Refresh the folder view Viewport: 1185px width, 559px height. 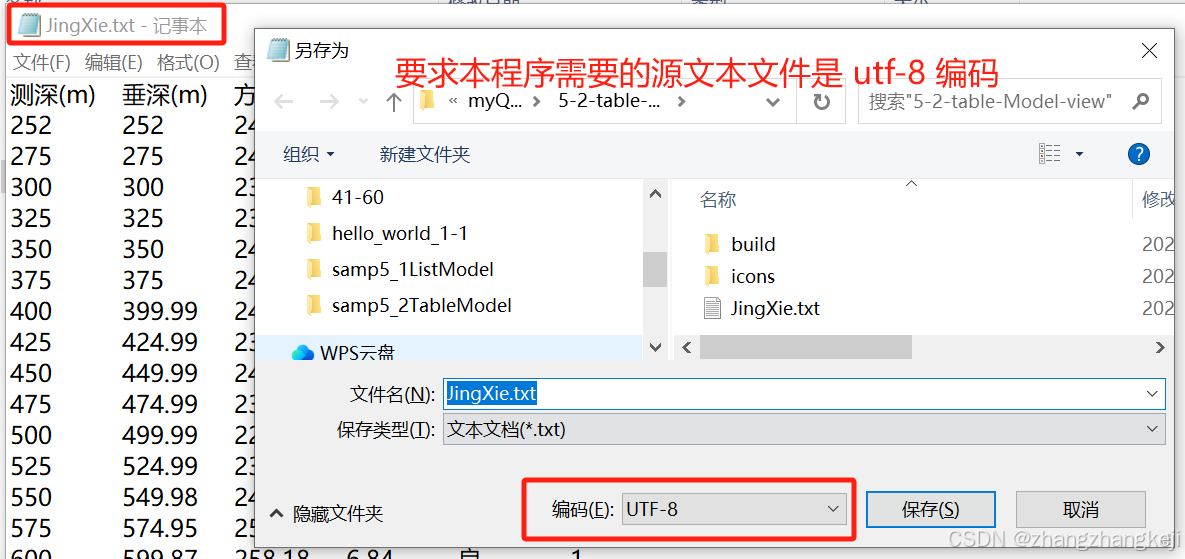tap(821, 101)
